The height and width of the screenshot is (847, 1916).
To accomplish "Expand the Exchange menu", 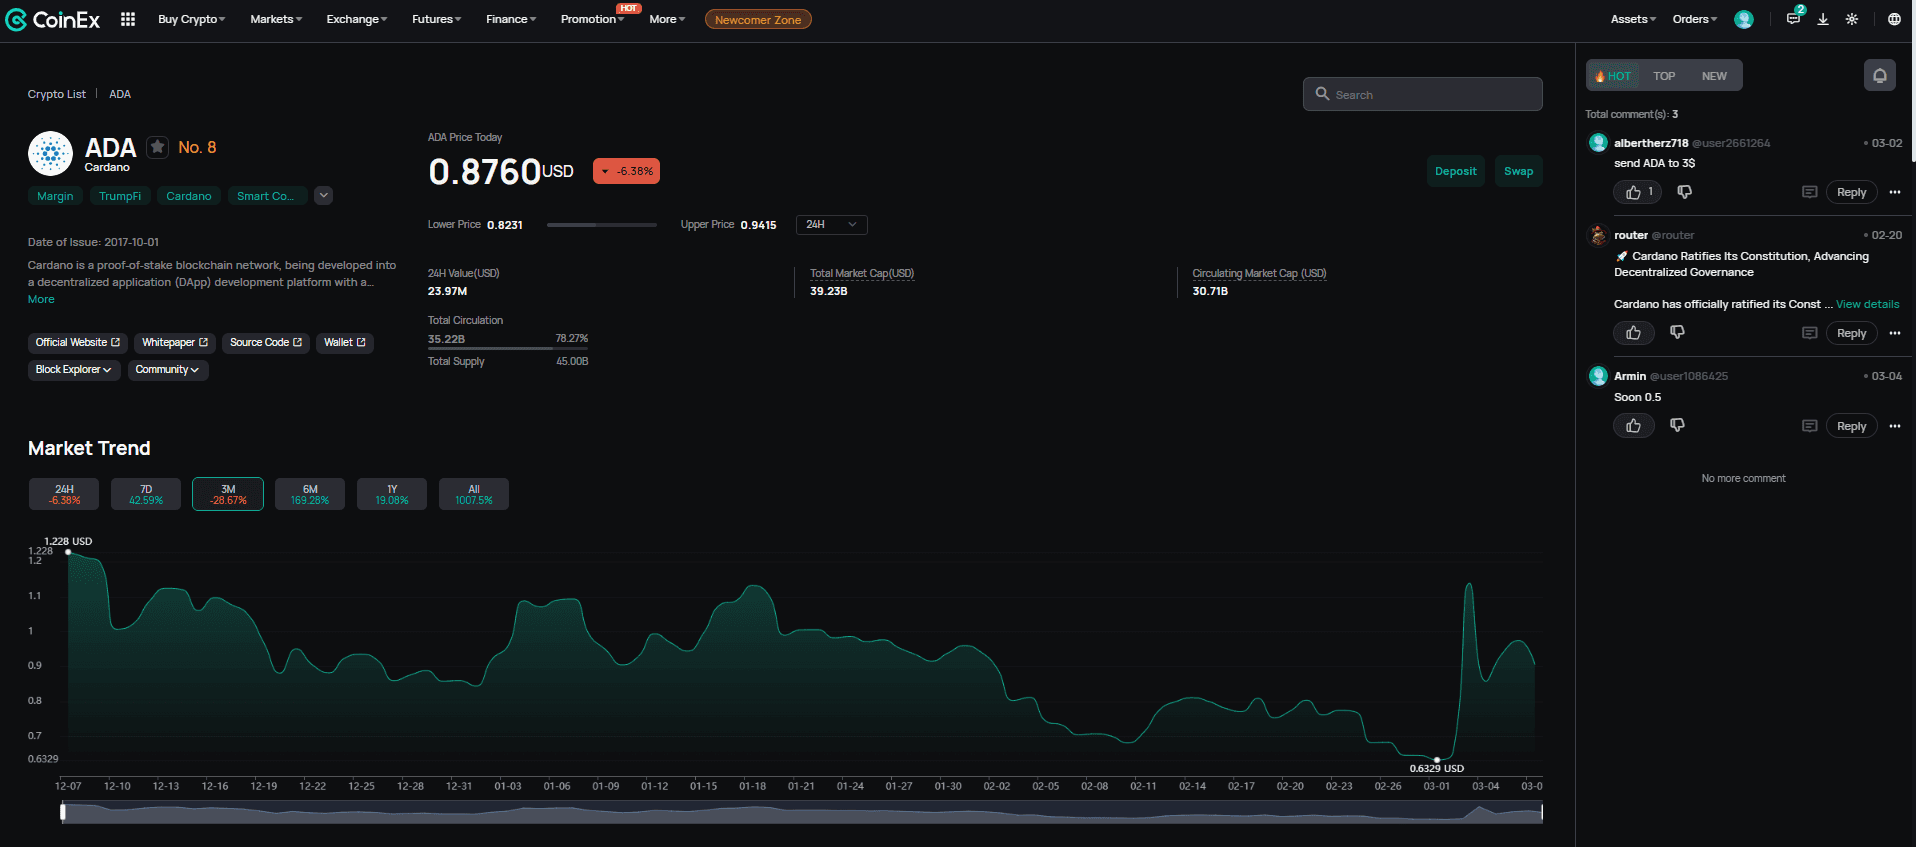I will (x=356, y=19).
